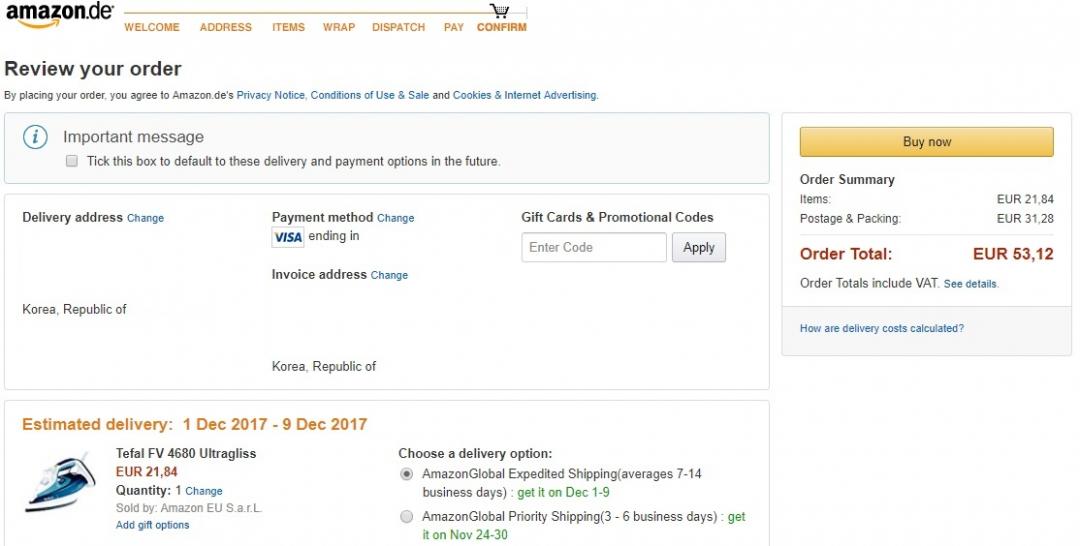Go to the ITEMS checkout step
Image resolution: width=1080 pixels, height=546 pixels.
click(288, 27)
